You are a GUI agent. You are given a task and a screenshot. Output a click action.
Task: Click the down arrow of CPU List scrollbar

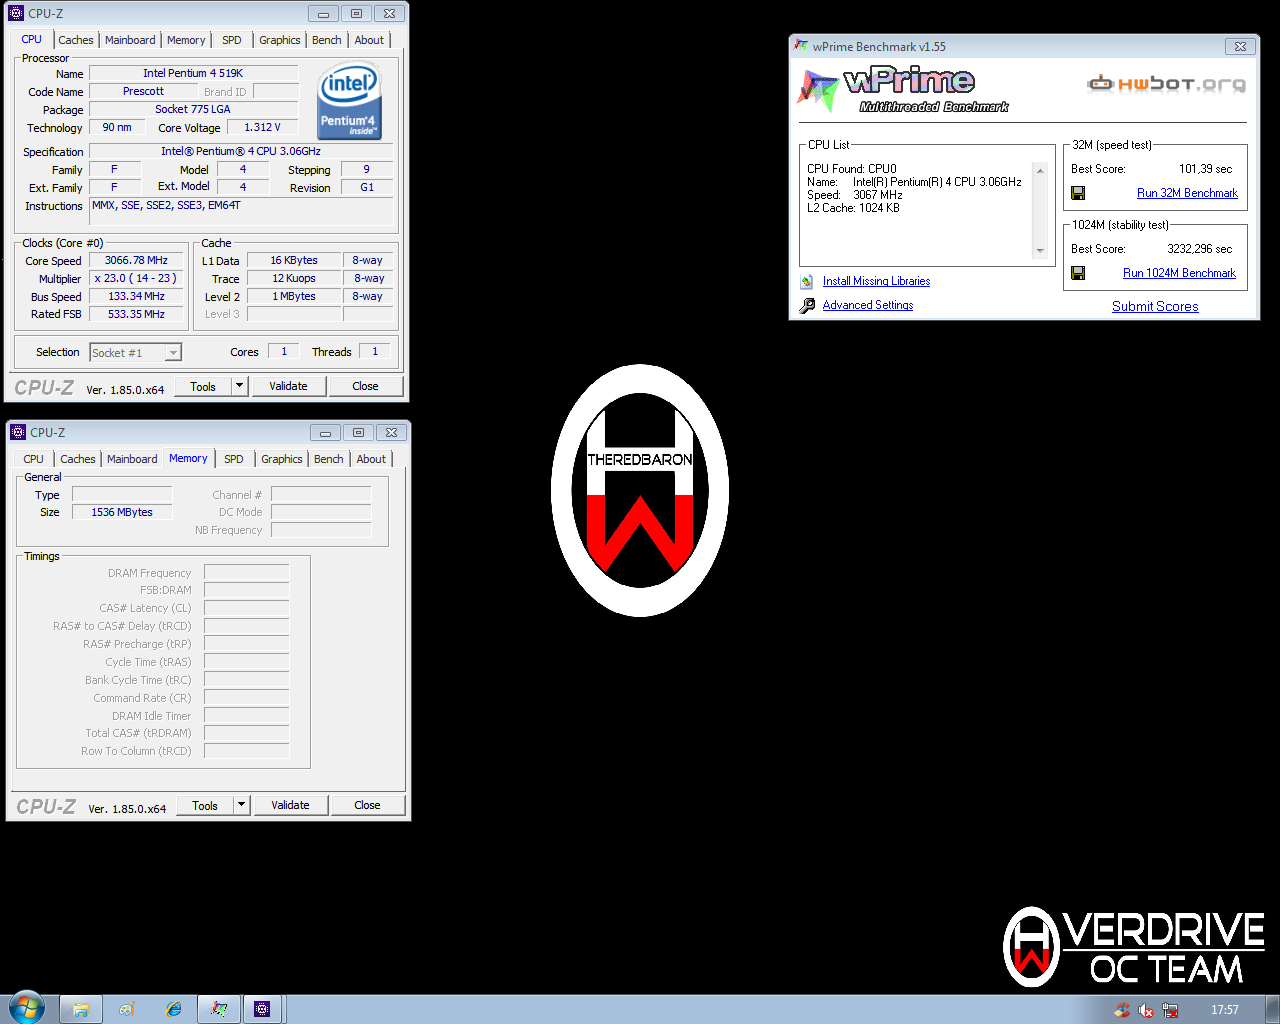click(1040, 251)
